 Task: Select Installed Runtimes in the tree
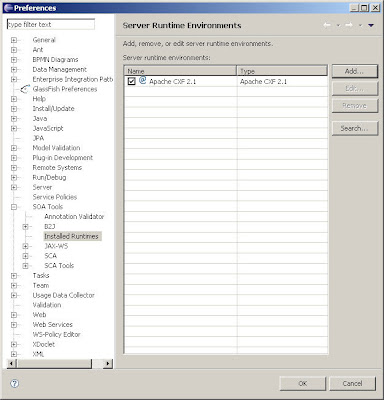coord(72,236)
